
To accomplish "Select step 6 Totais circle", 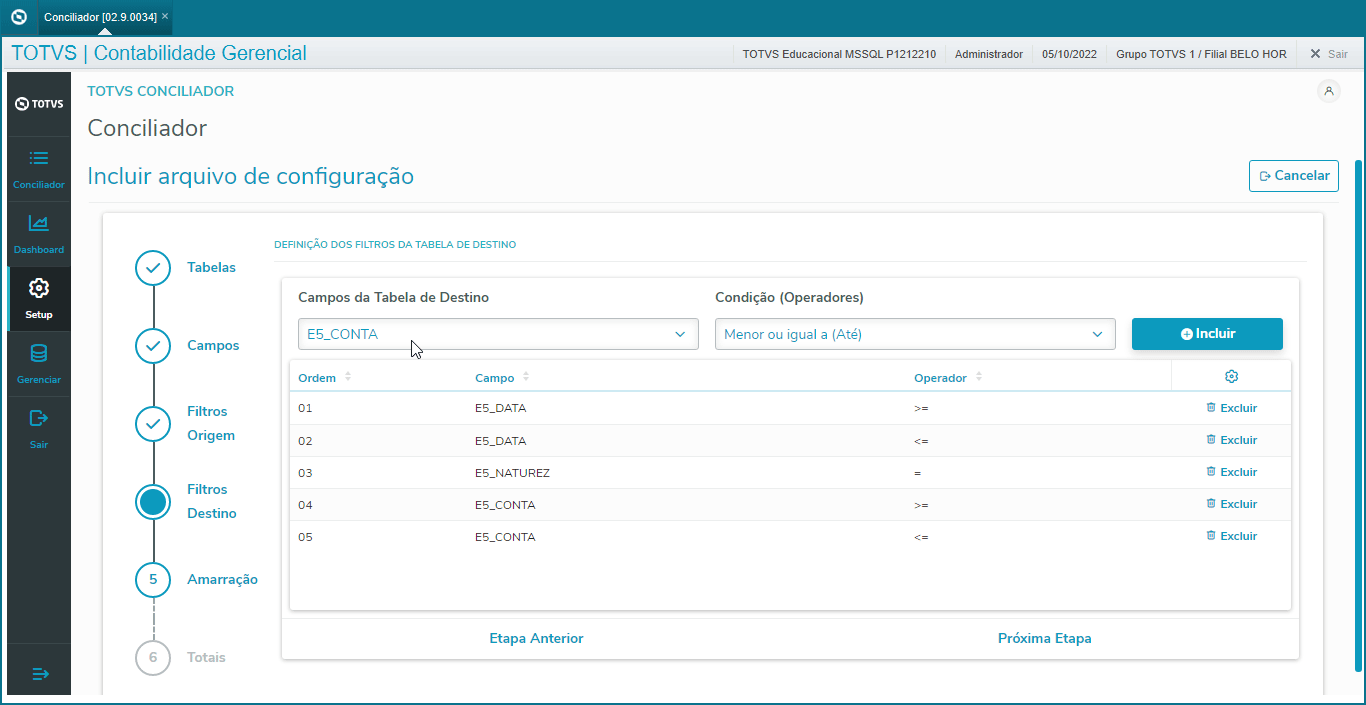I will coord(153,657).
